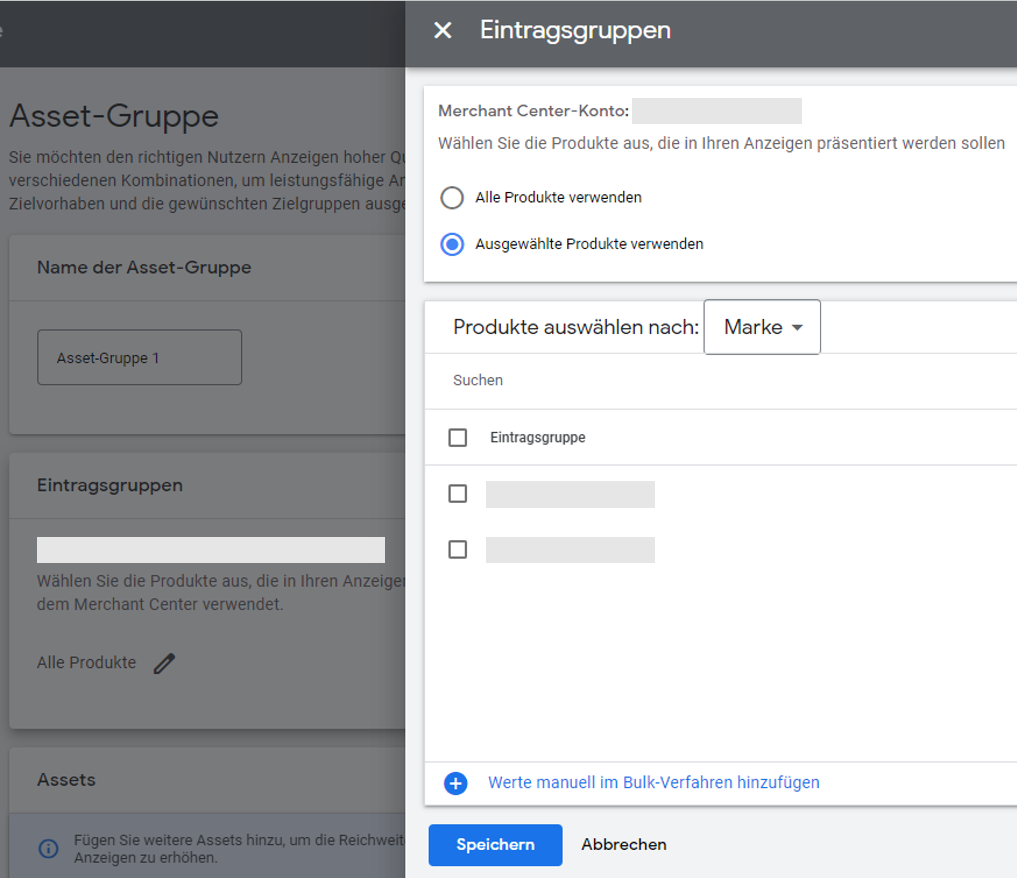Select Ausgewählte Produkte verwenden
The image size is (1017, 878).
[452, 244]
